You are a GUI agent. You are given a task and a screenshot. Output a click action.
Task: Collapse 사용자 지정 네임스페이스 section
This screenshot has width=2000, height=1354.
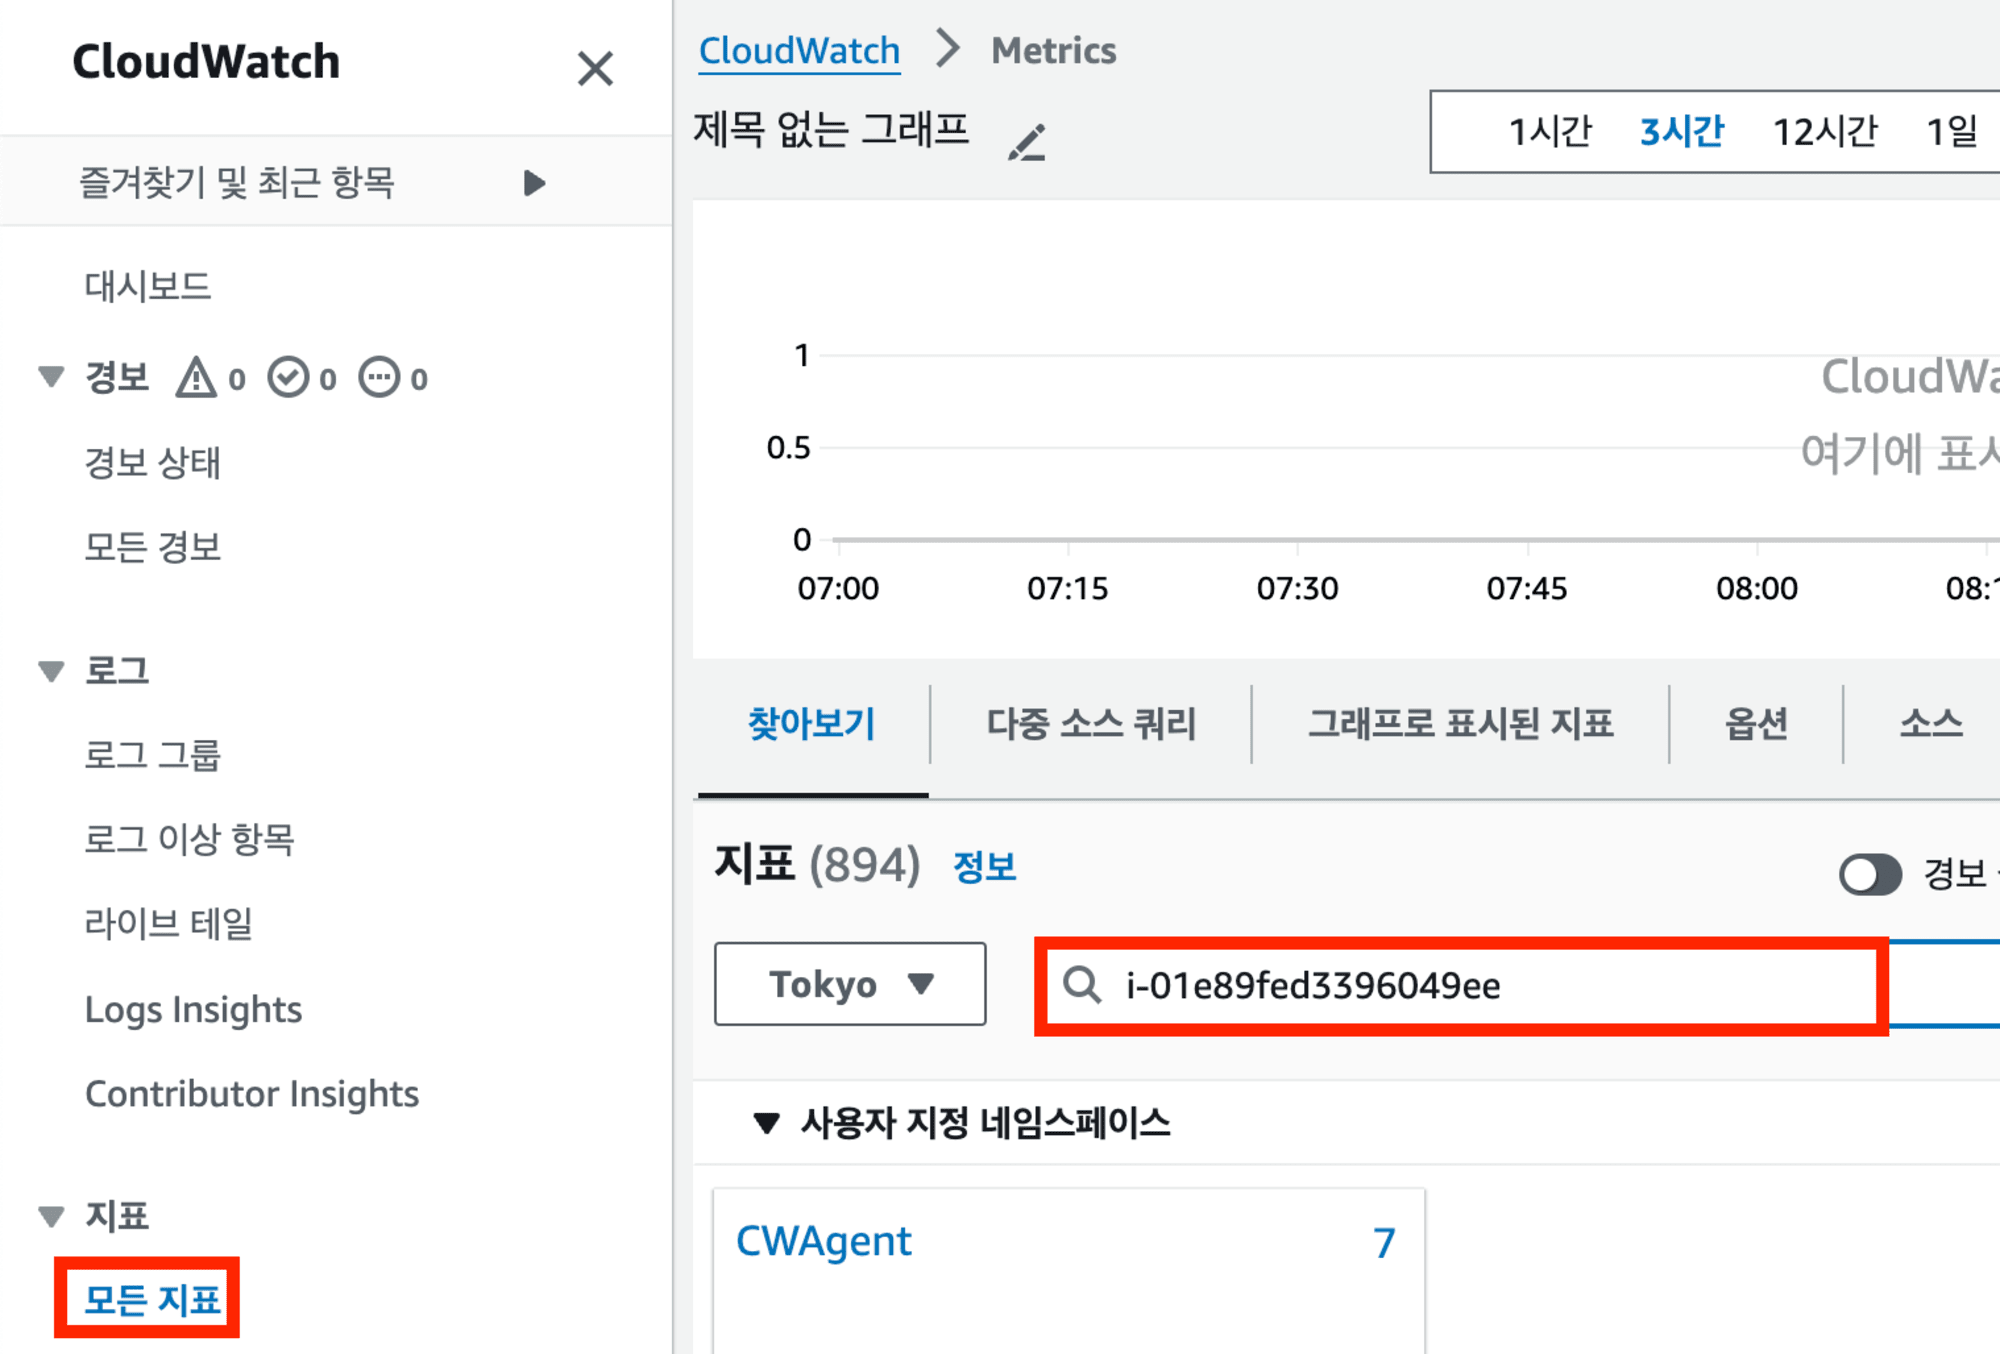(766, 1123)
